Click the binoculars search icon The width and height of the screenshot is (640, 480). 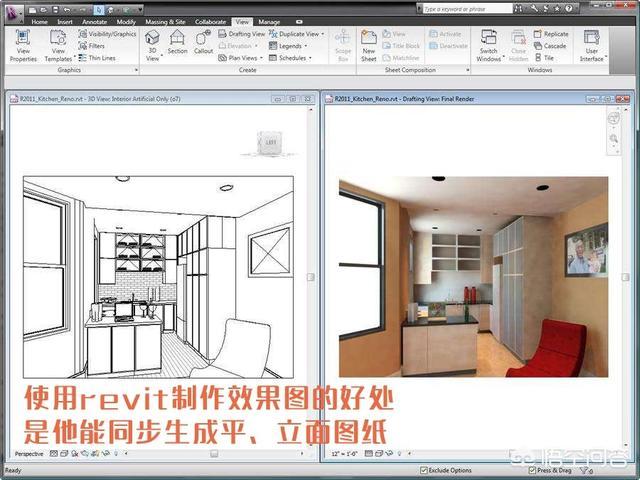click(x=519, y=9)
